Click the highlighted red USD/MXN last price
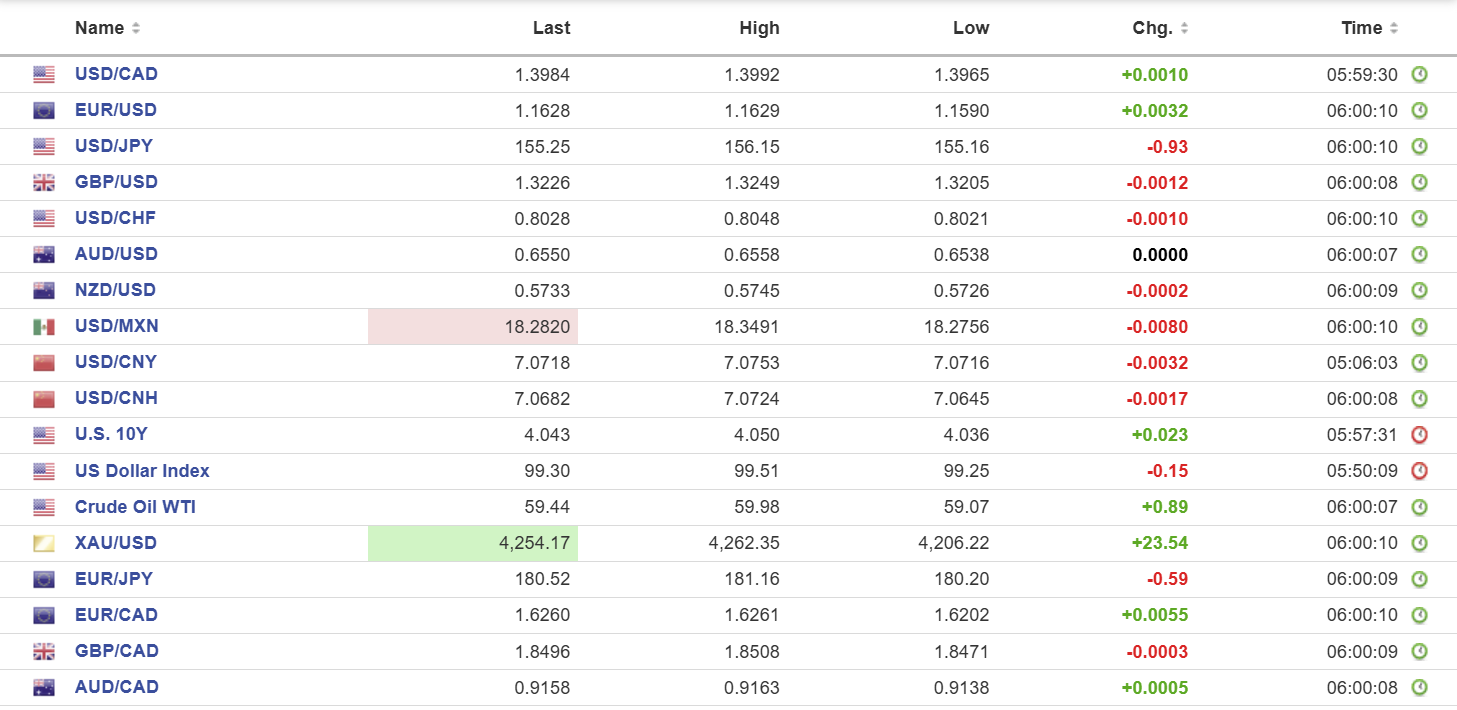 pyautogui.click(x=540, y=327)
